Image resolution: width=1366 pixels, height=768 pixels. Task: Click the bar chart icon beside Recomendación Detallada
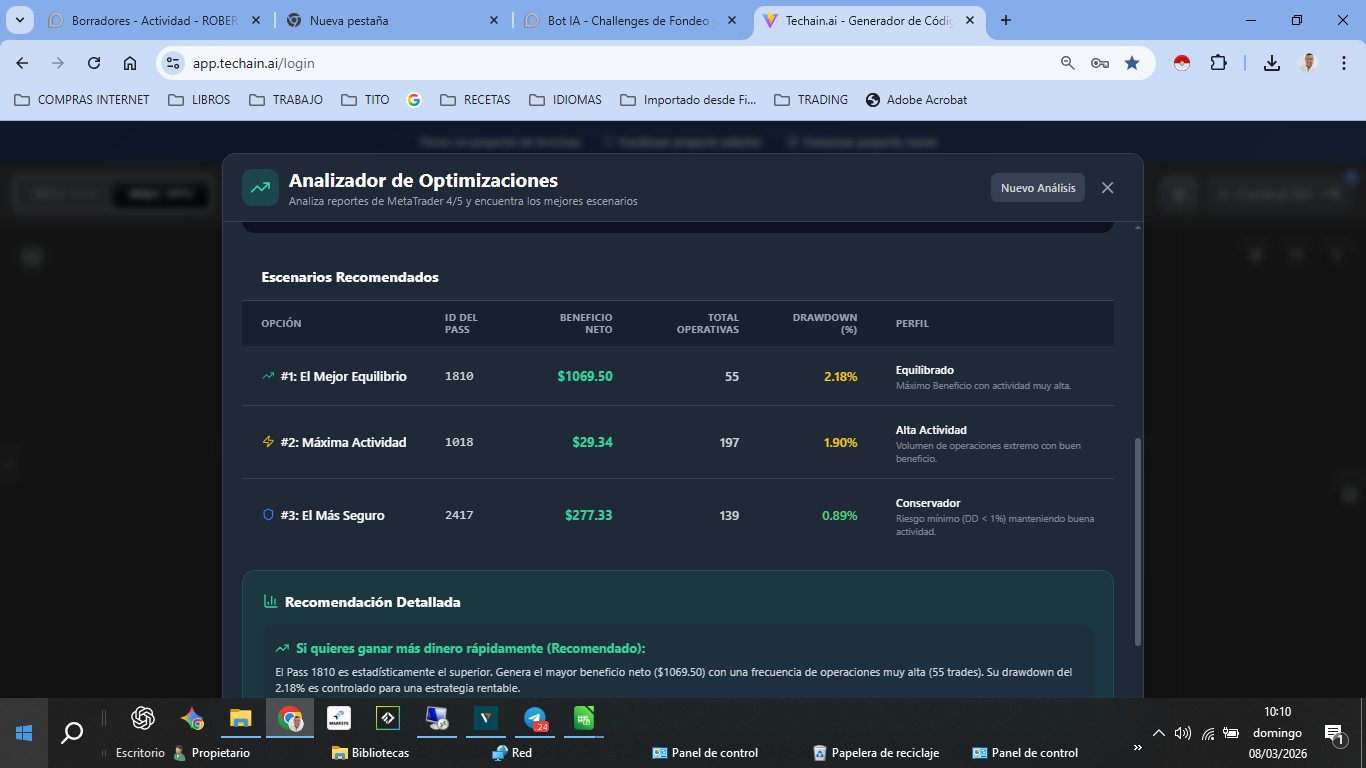click(x=270, y=602)
